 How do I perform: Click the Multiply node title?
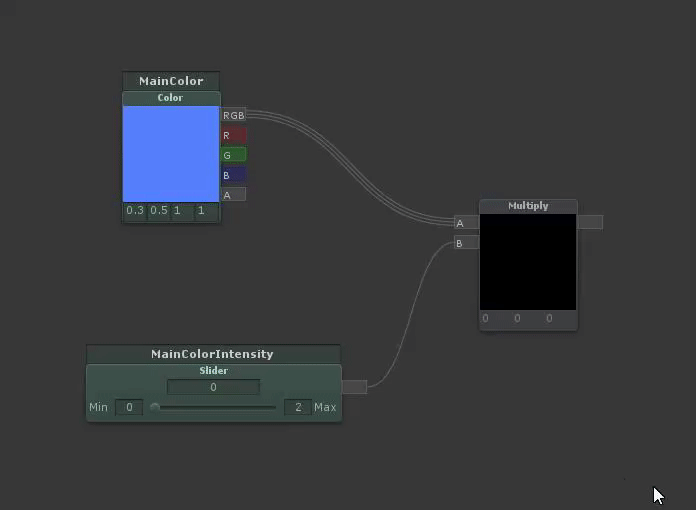(x=528, y=206)
